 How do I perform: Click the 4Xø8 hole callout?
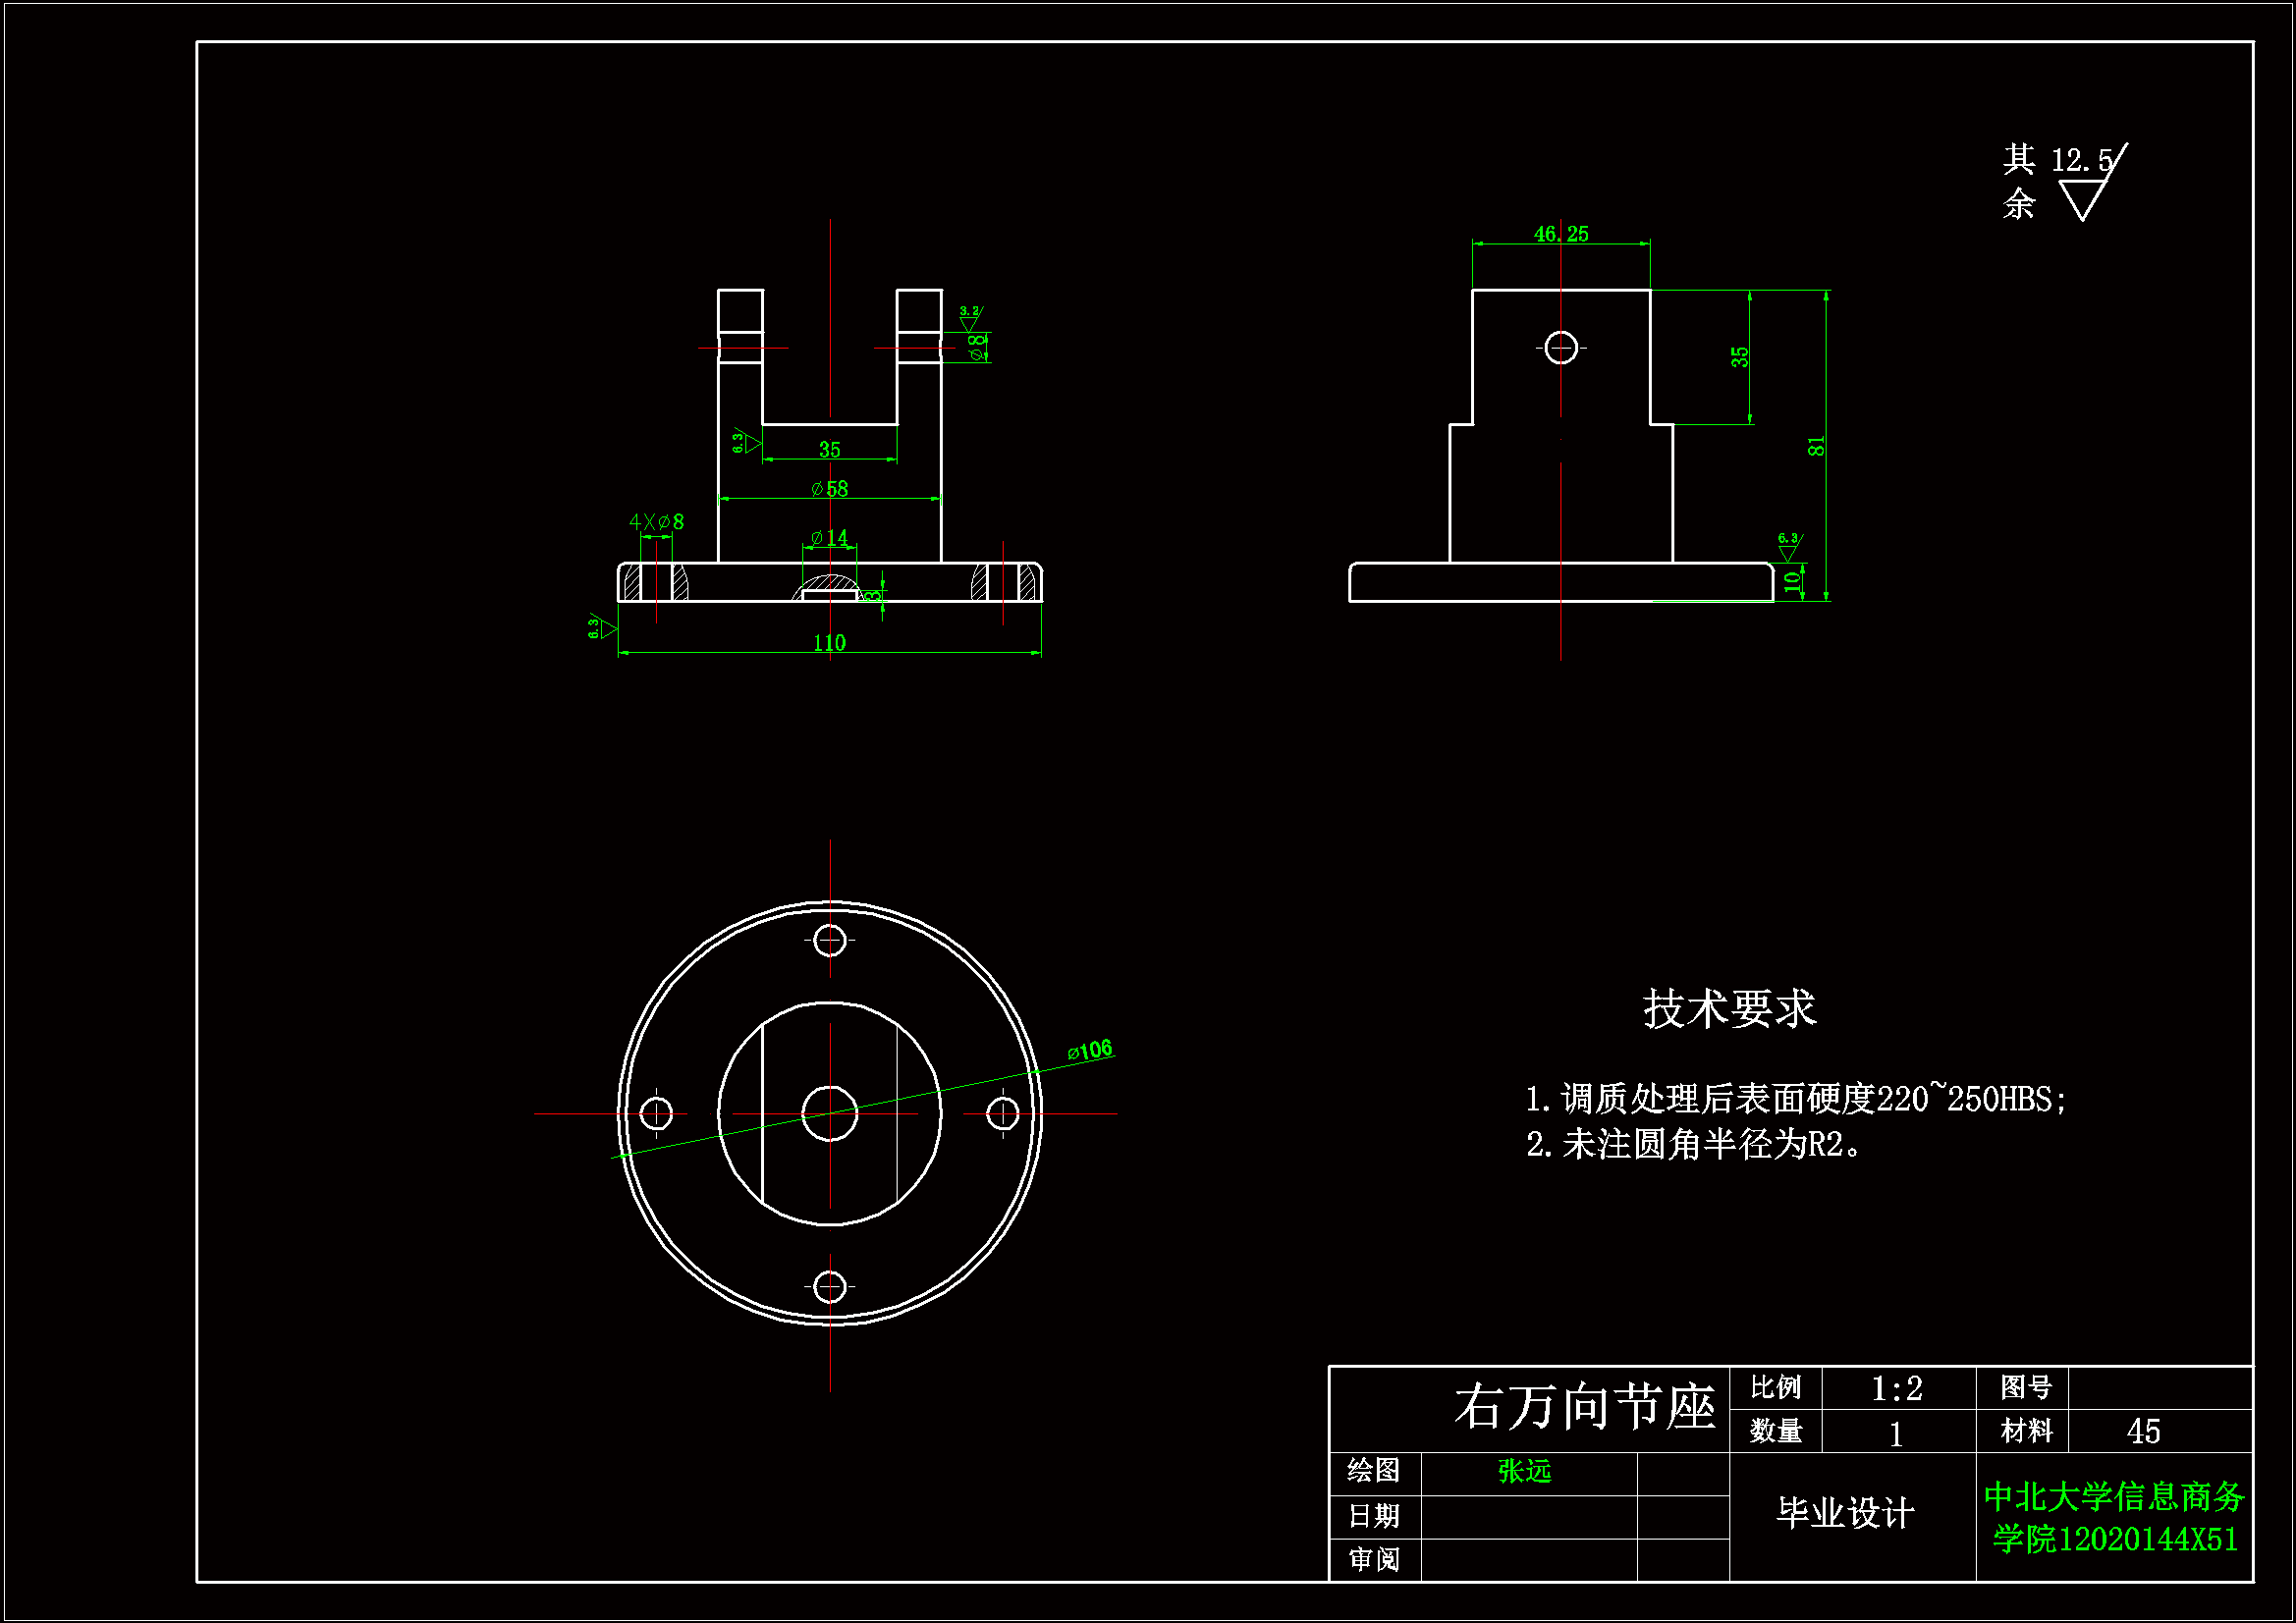point(656,522)
